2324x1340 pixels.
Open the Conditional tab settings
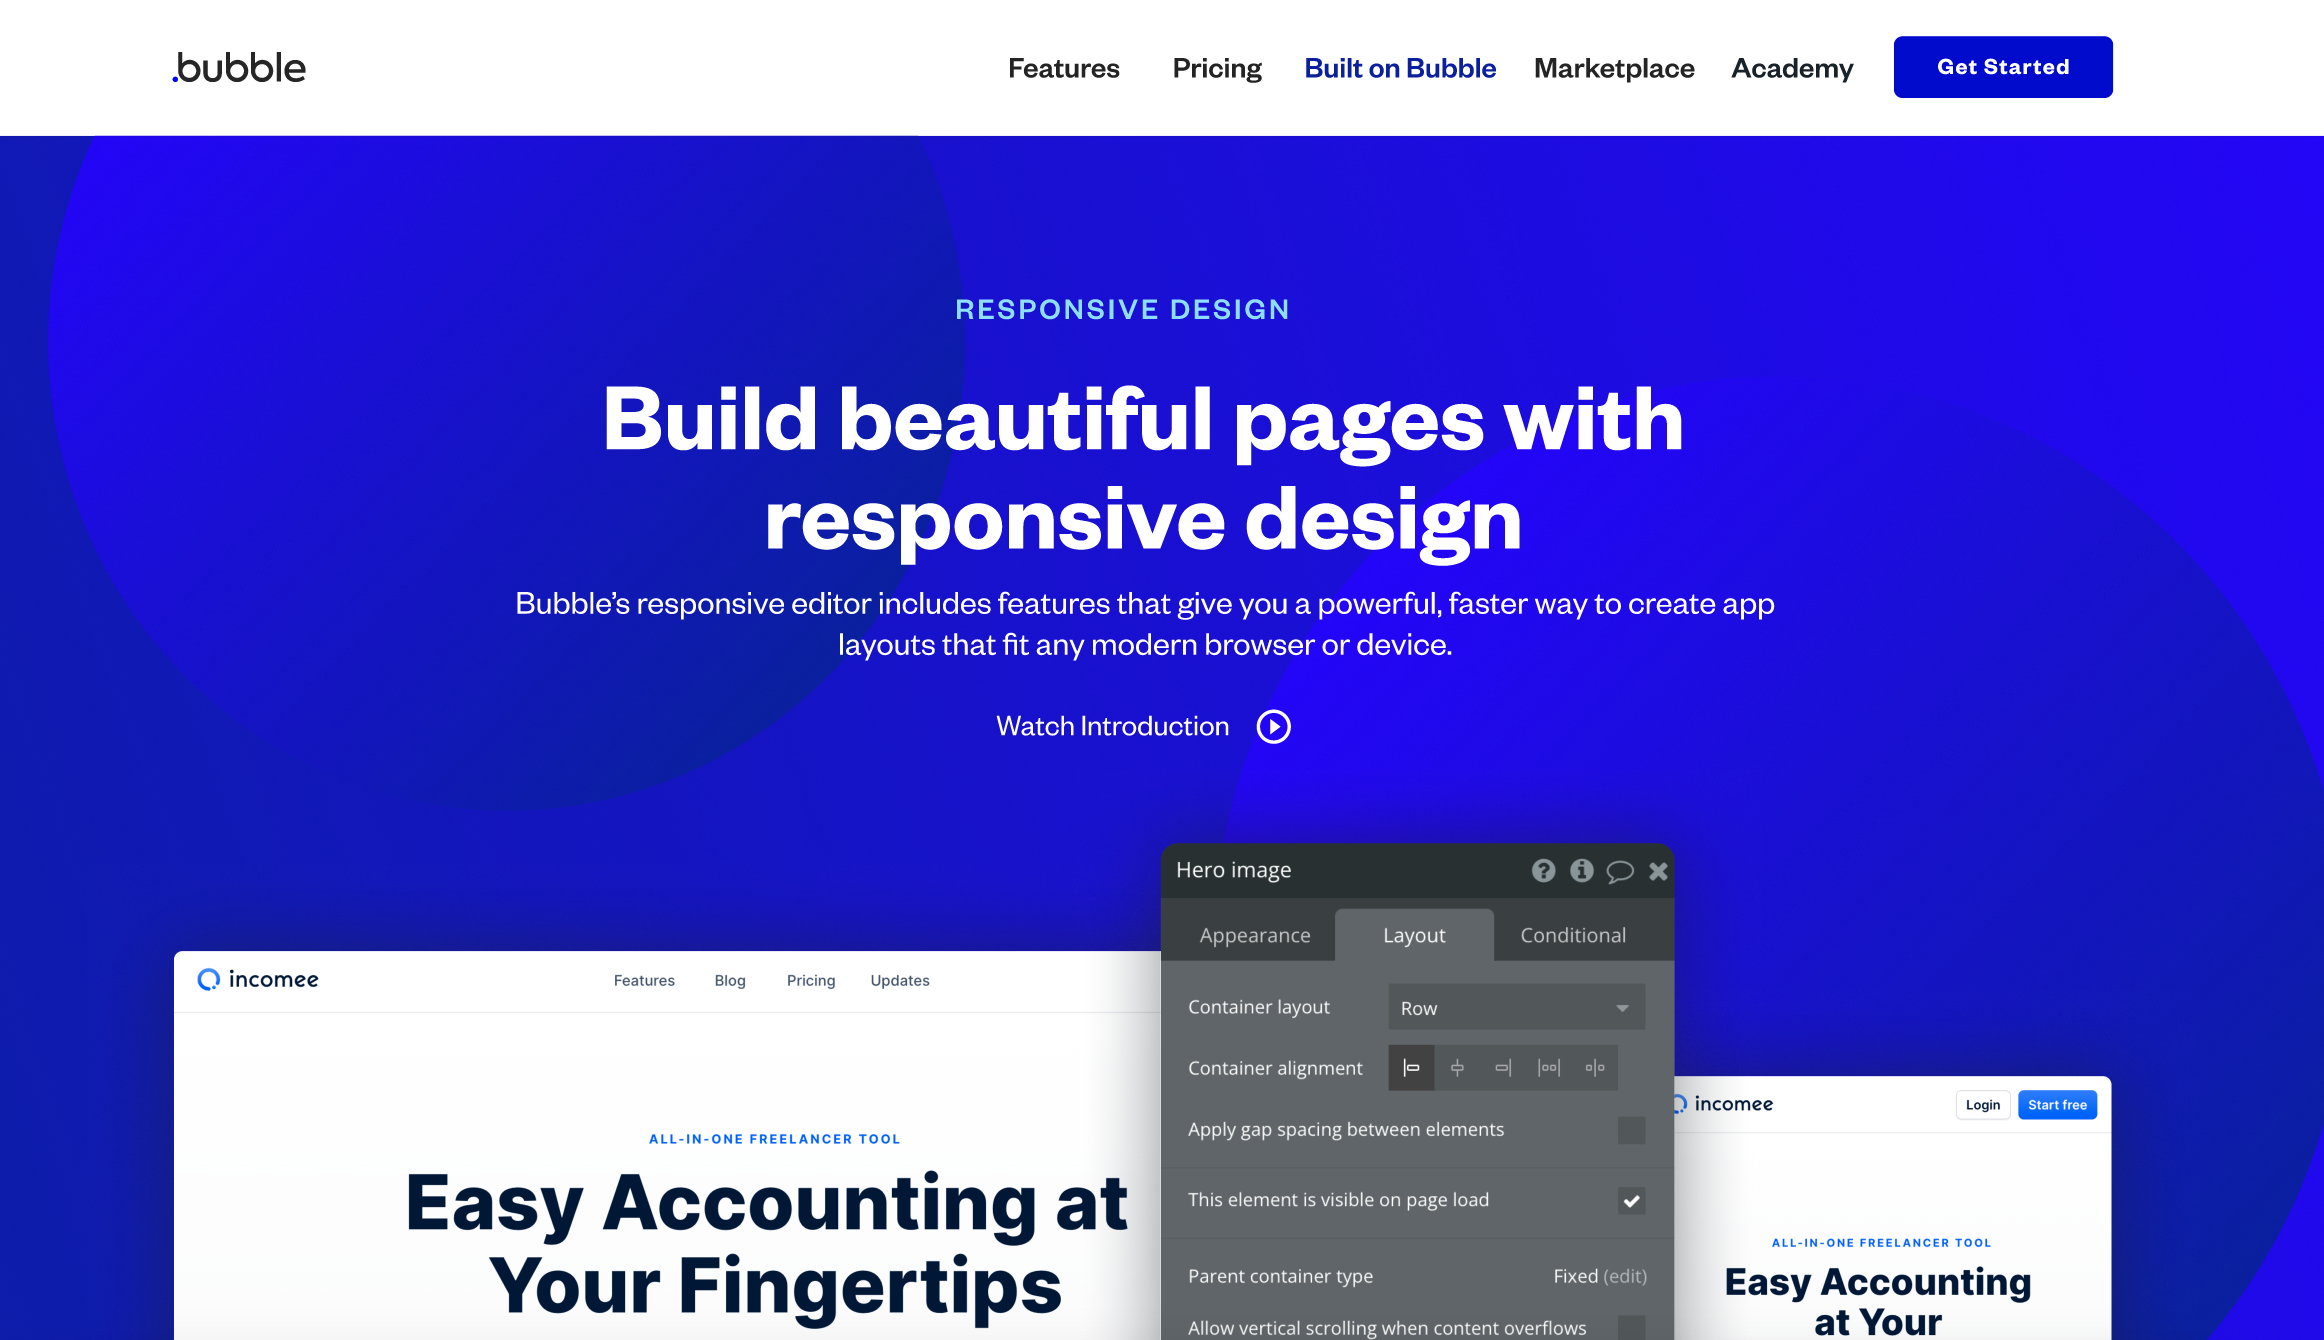1572,935
